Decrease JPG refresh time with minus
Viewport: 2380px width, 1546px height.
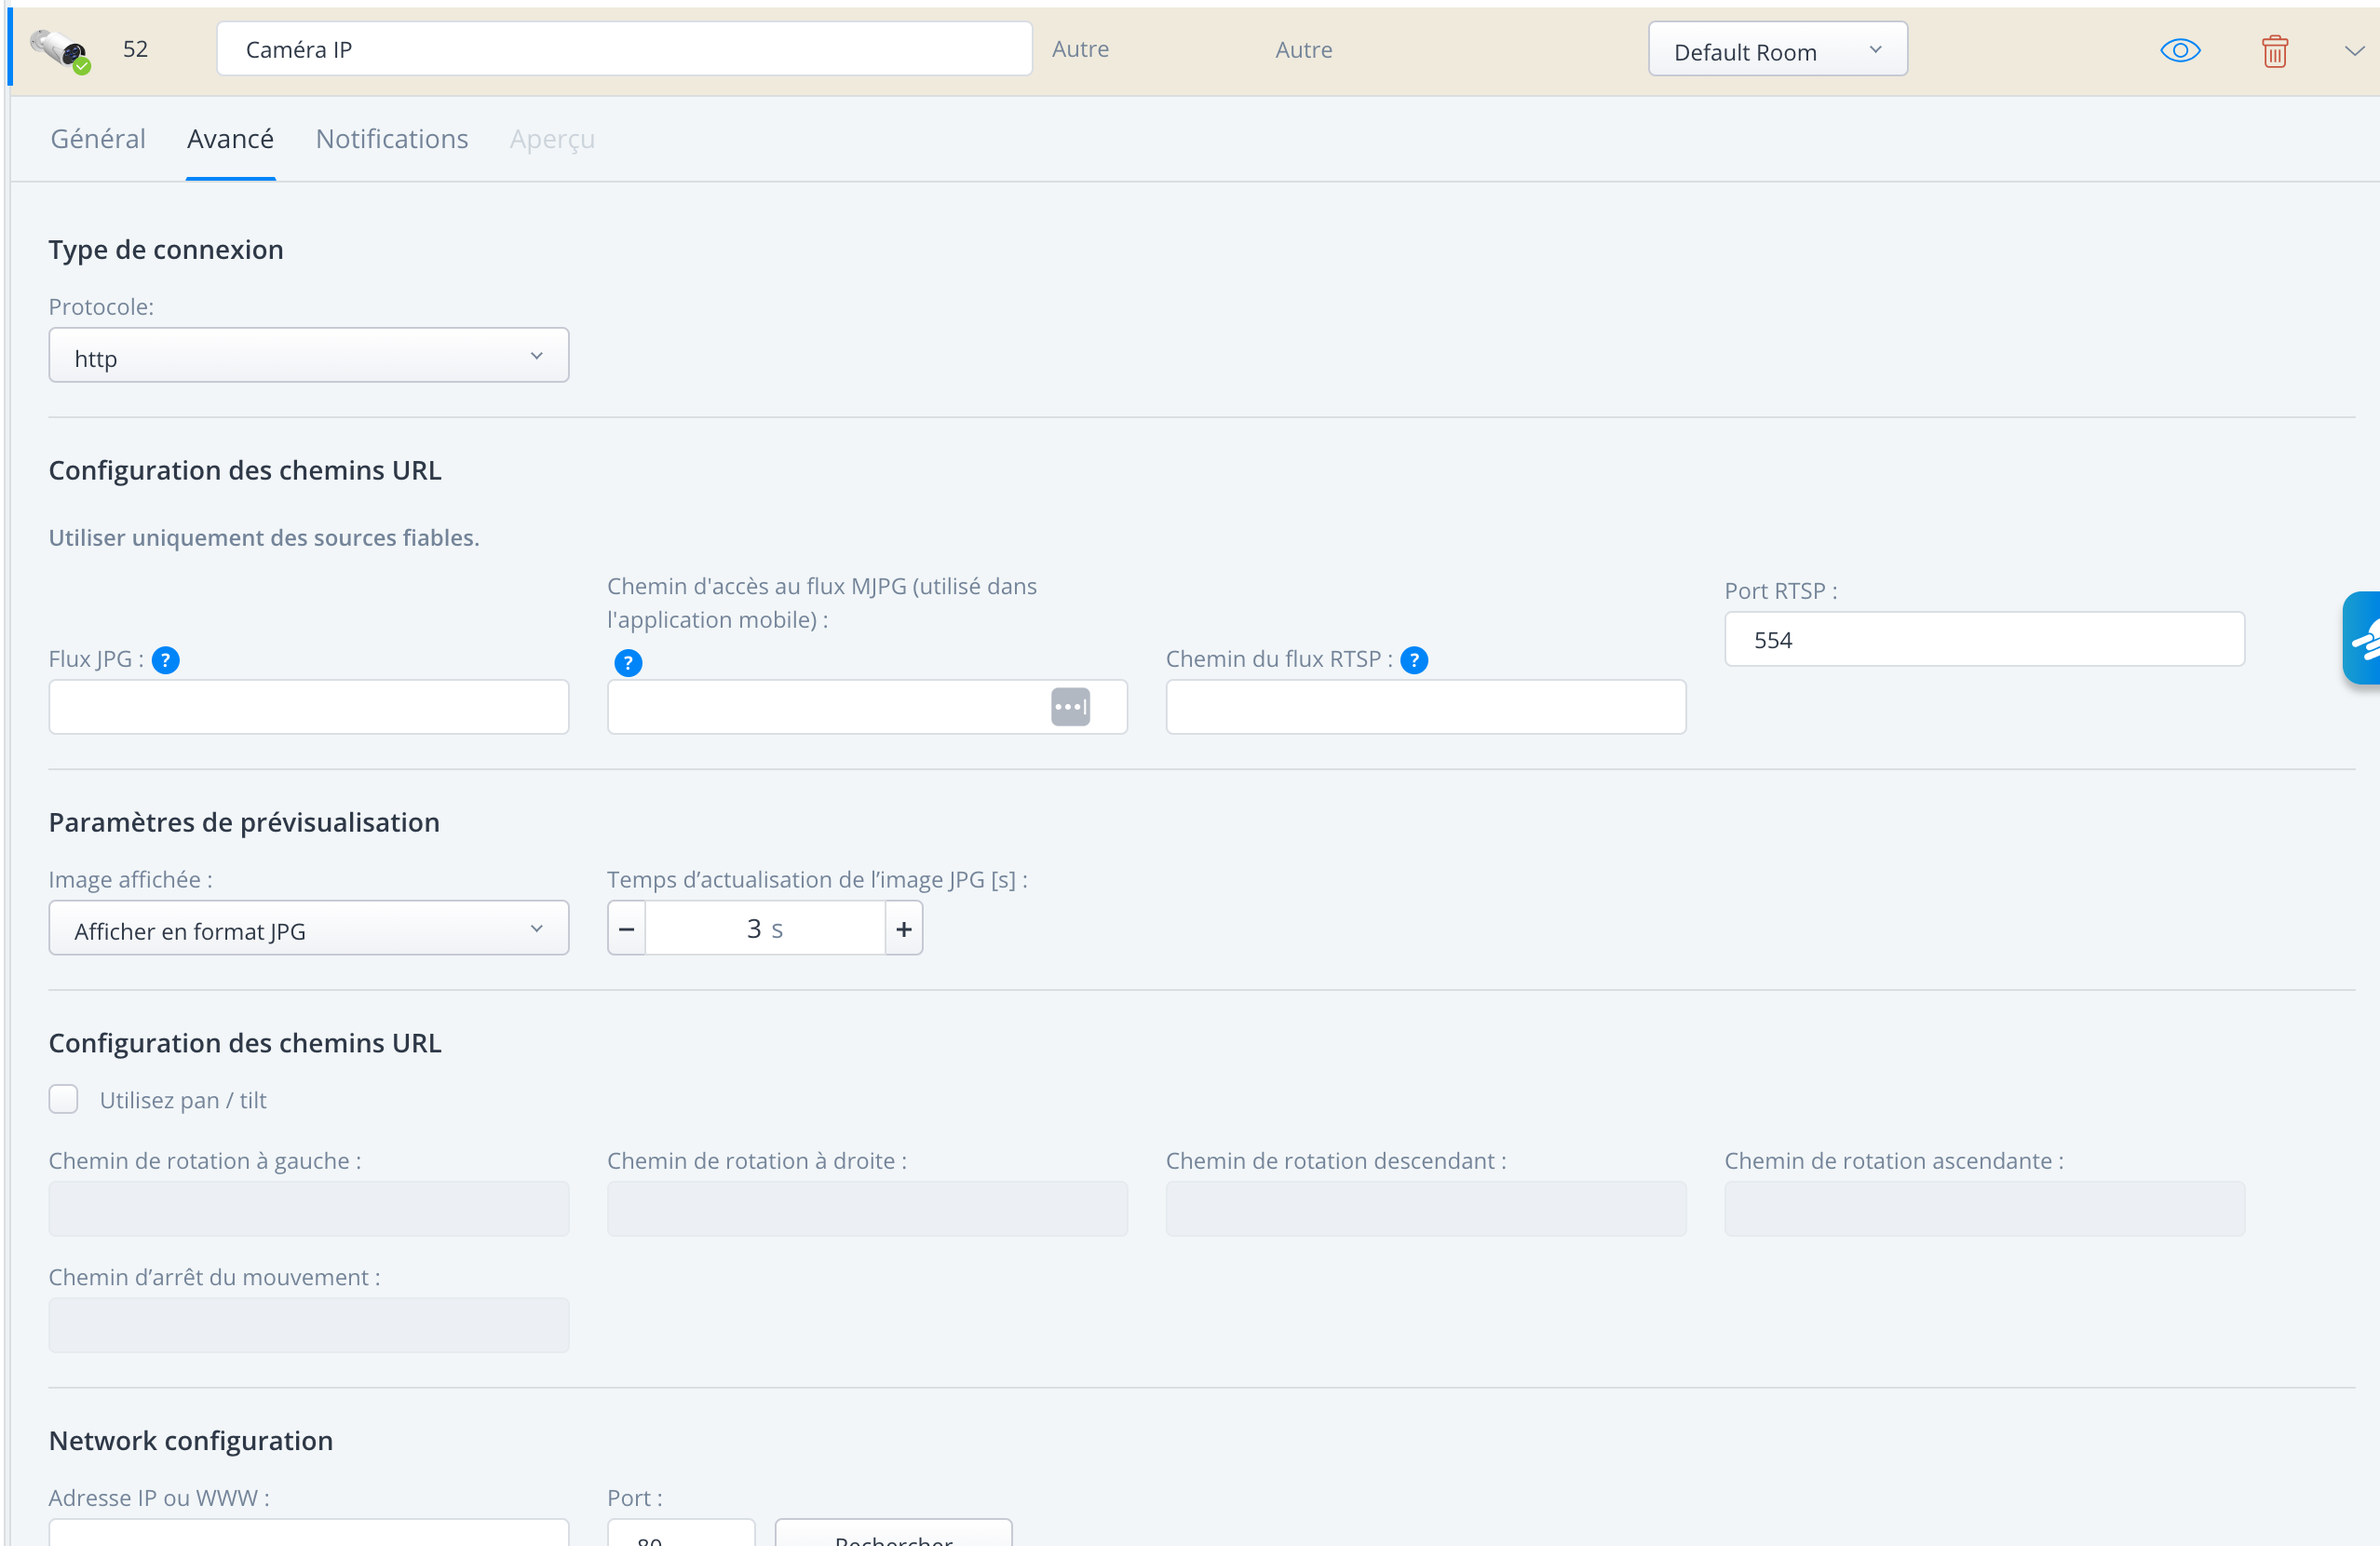627,929
